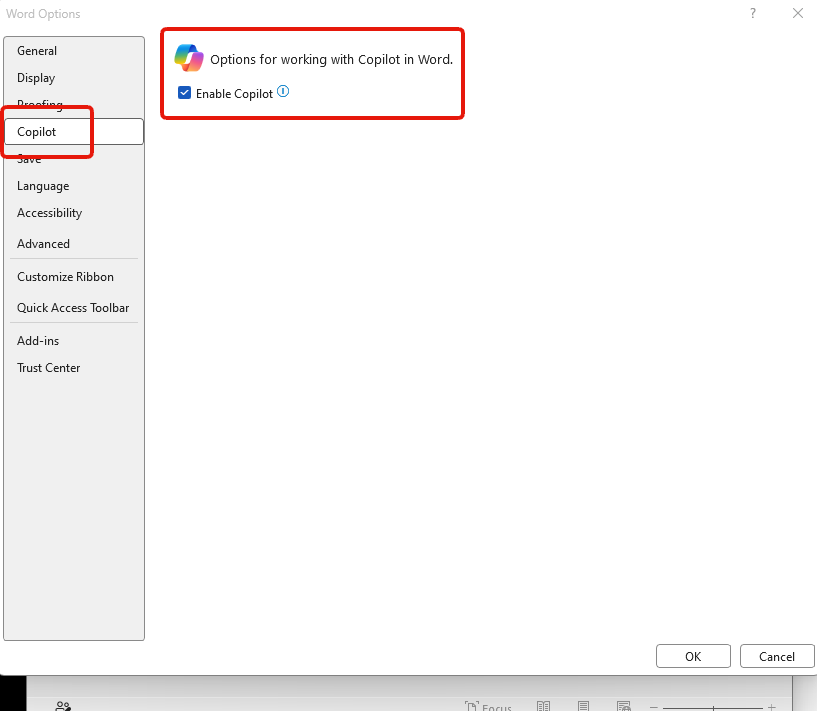This screenshot has height=711, width=817.
Task: Click the Focus mode icon in Word status bar
Action: 472,706
